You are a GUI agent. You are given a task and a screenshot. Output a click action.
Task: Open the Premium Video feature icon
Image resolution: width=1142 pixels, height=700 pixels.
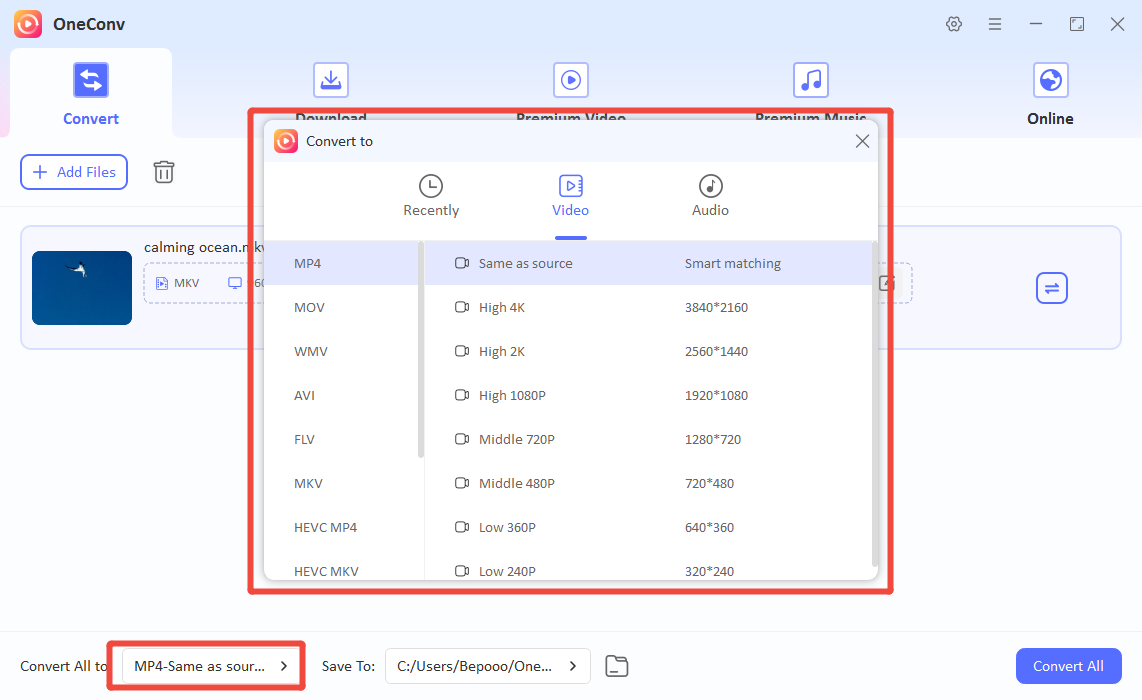point(571,79)
